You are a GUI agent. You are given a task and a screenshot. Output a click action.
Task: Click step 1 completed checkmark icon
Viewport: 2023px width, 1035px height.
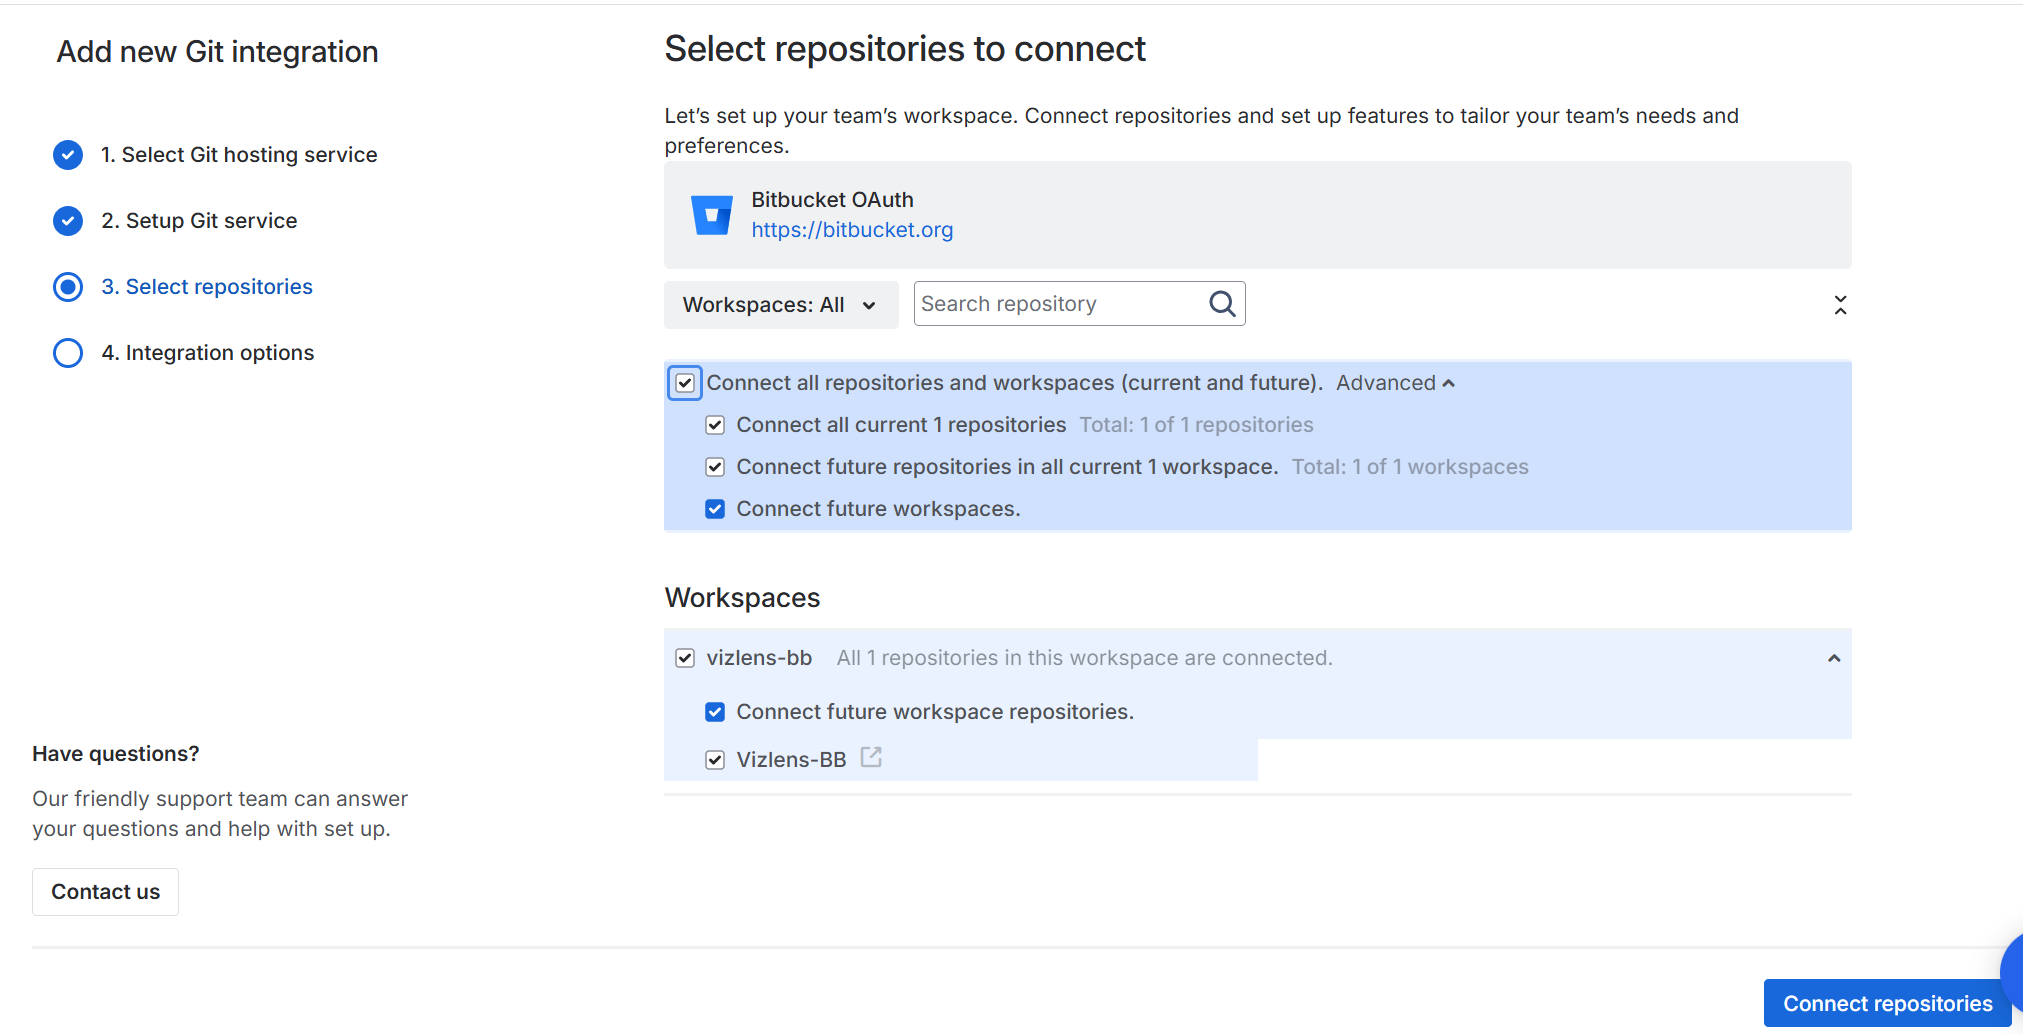coord(68,155)
